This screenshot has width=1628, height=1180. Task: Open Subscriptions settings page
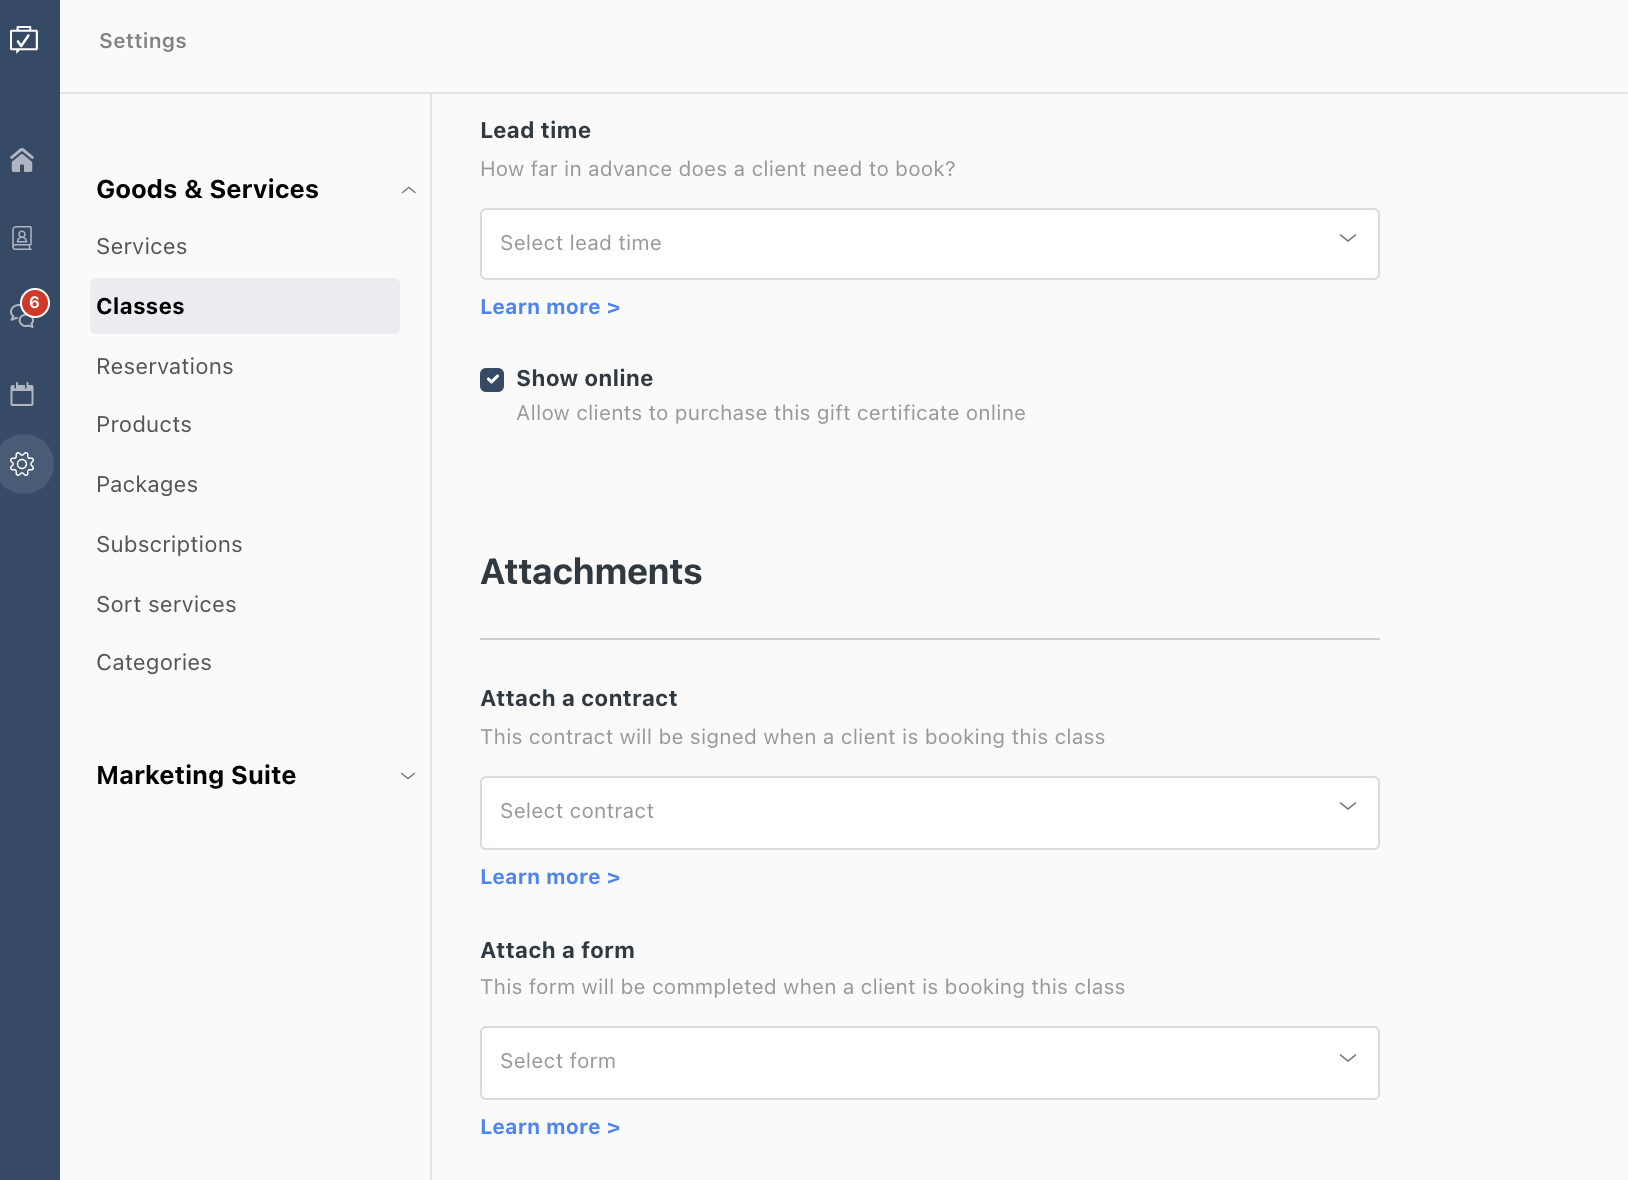[x=169, y=544]
